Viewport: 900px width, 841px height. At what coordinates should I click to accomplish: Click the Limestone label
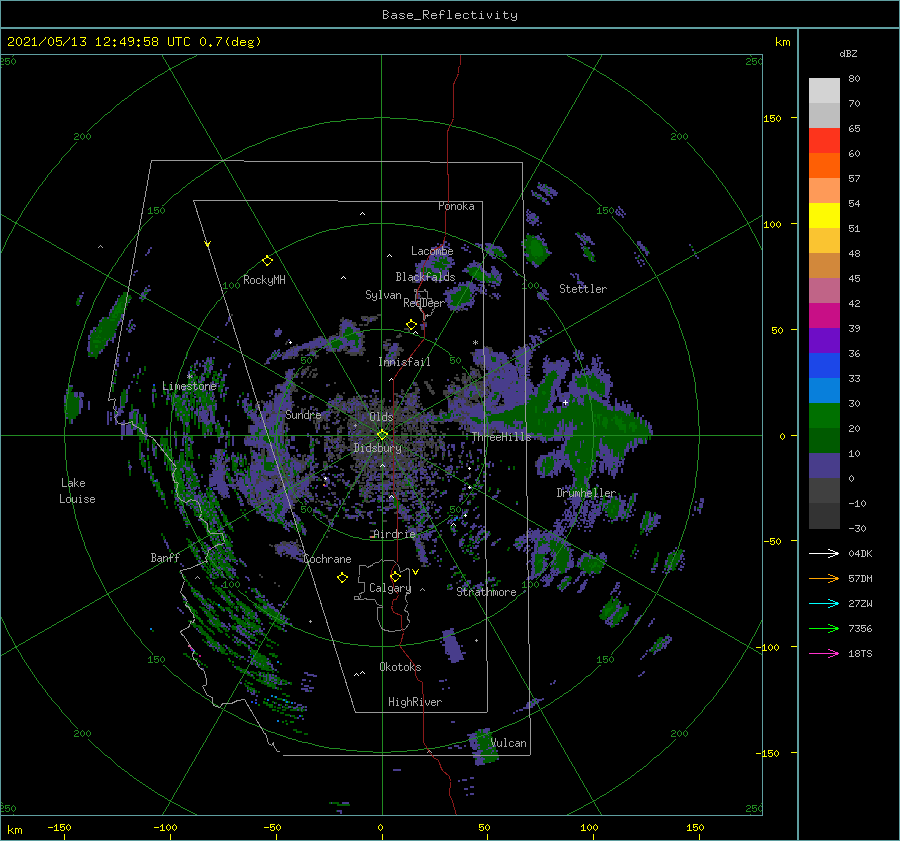tap(189, 386)
